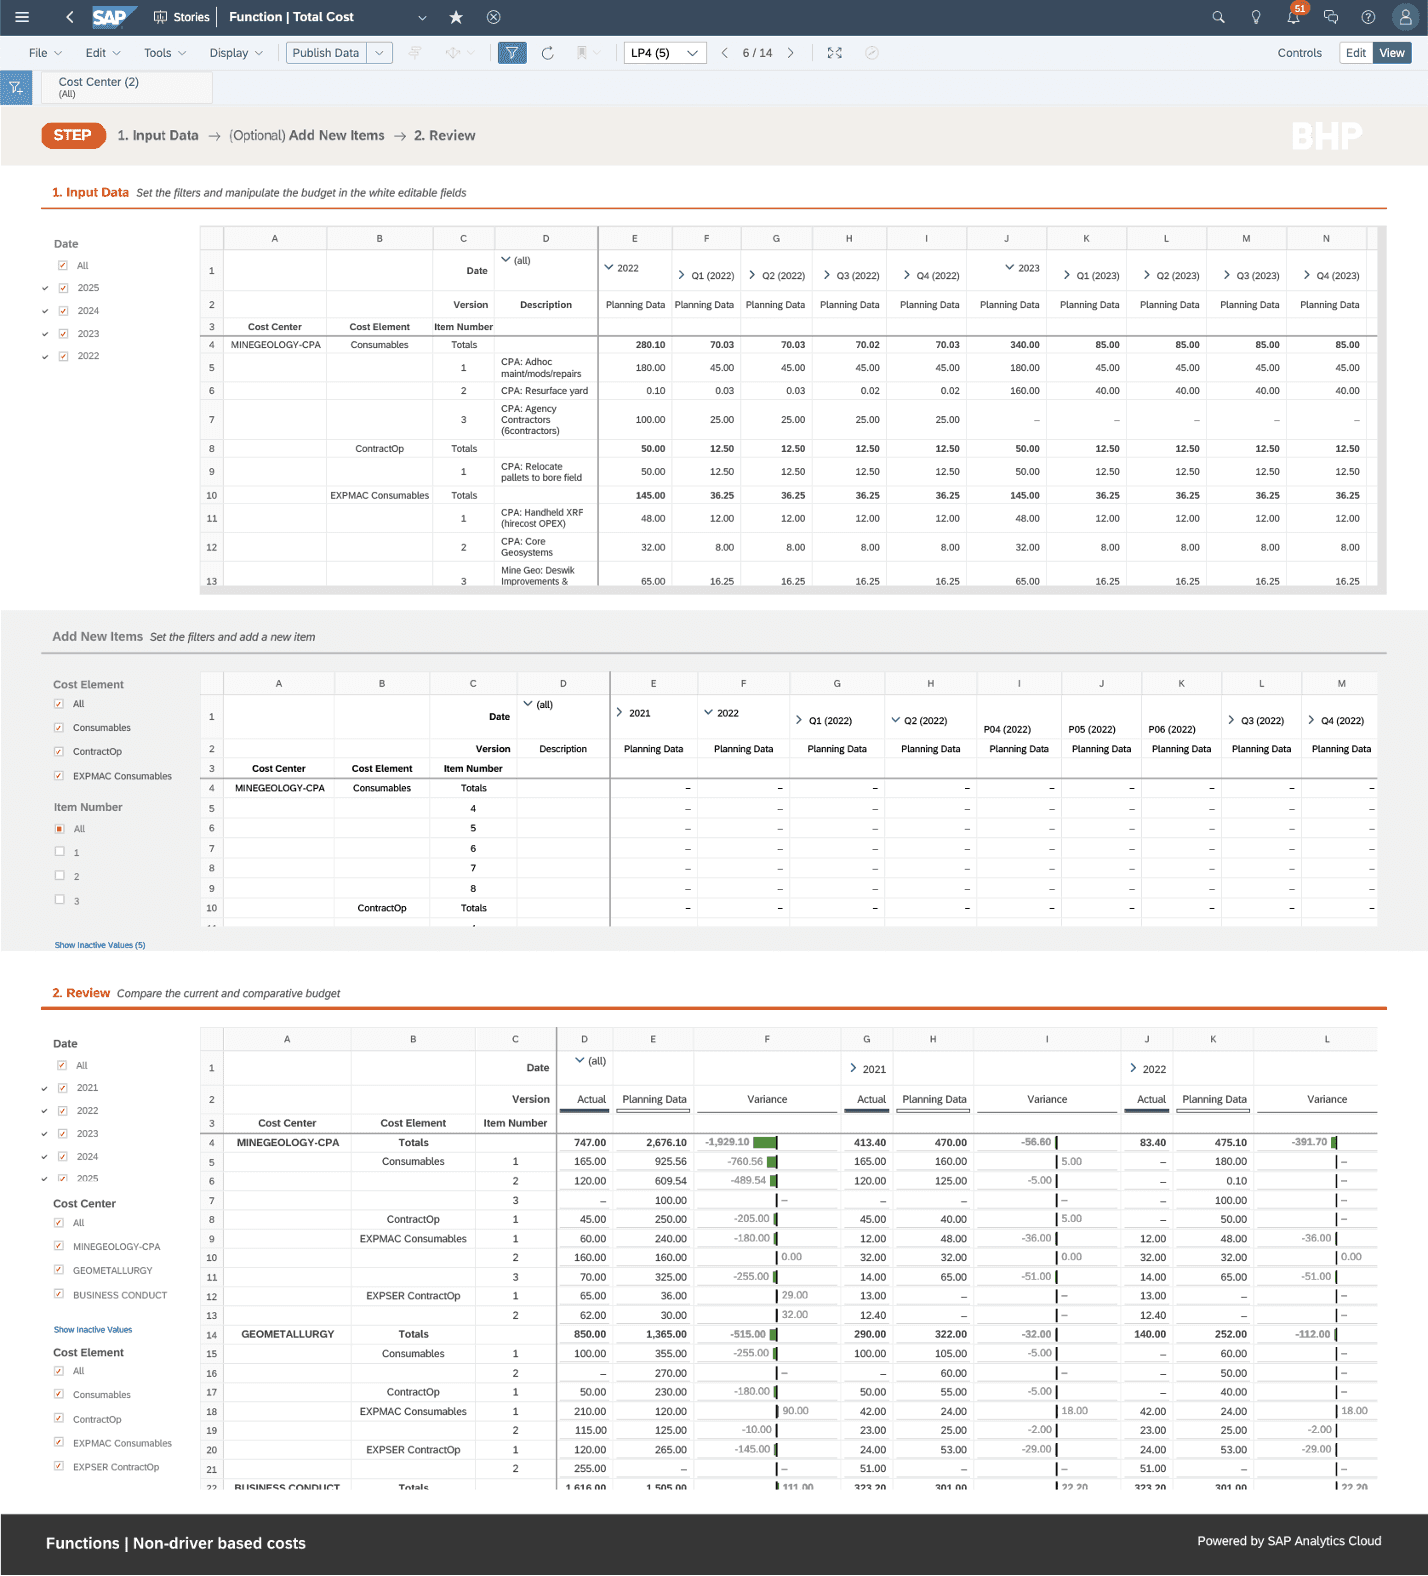Open the Edit menu

103,53
